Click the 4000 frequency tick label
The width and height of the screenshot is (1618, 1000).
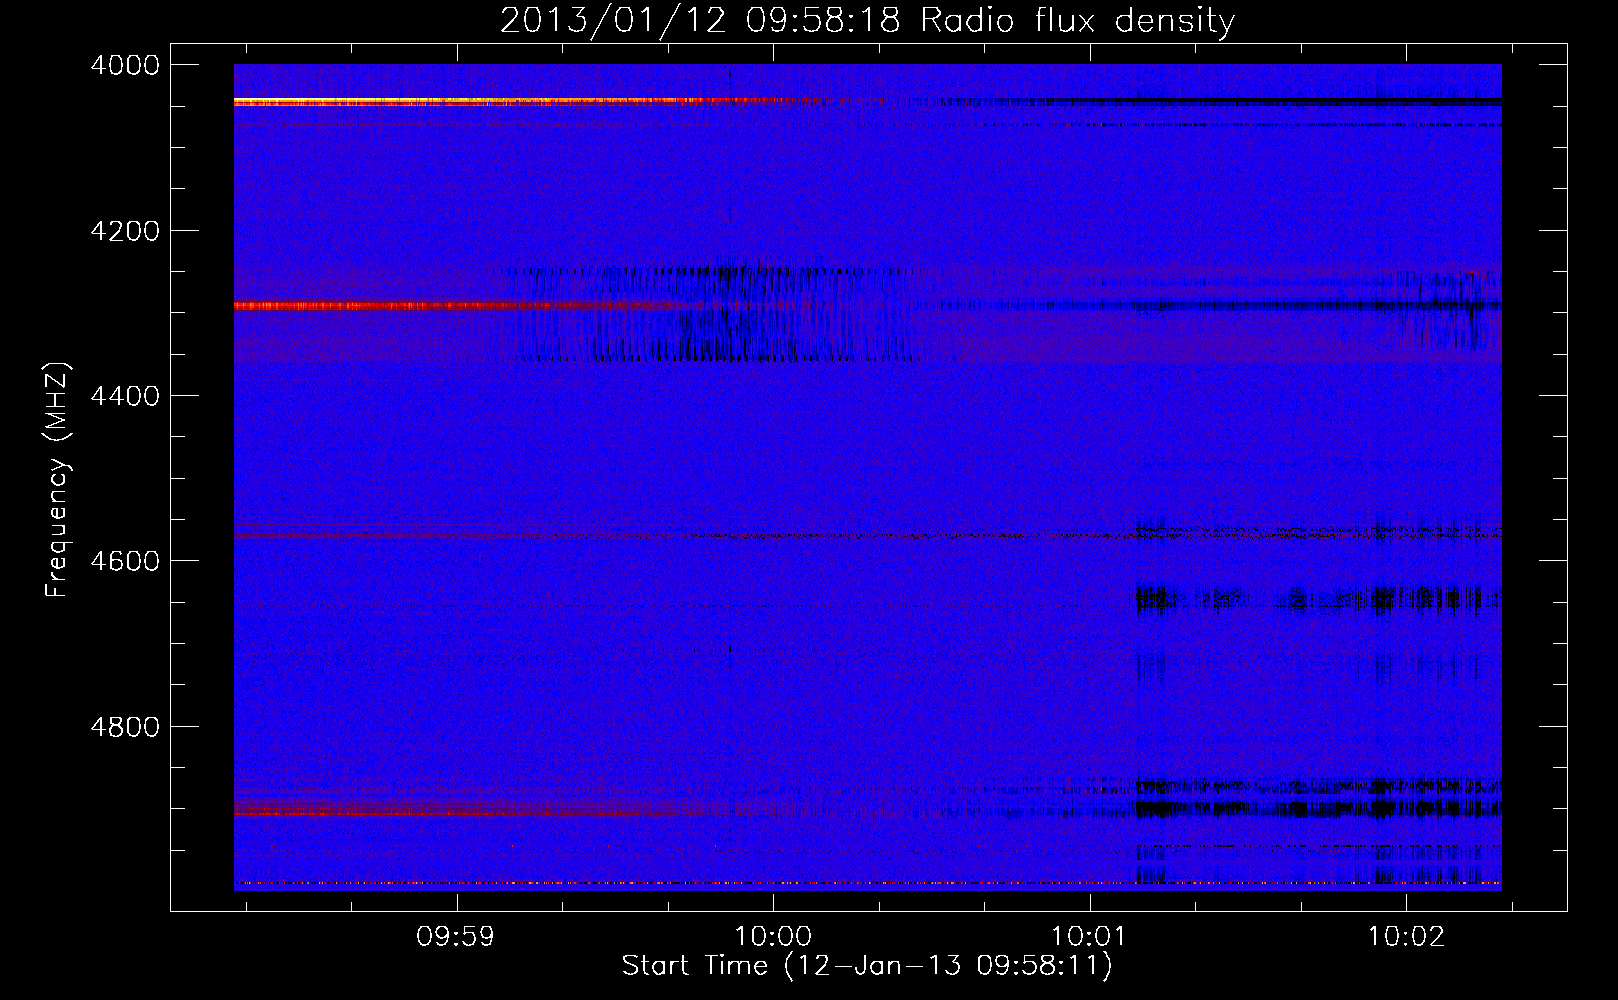(125, 65)
